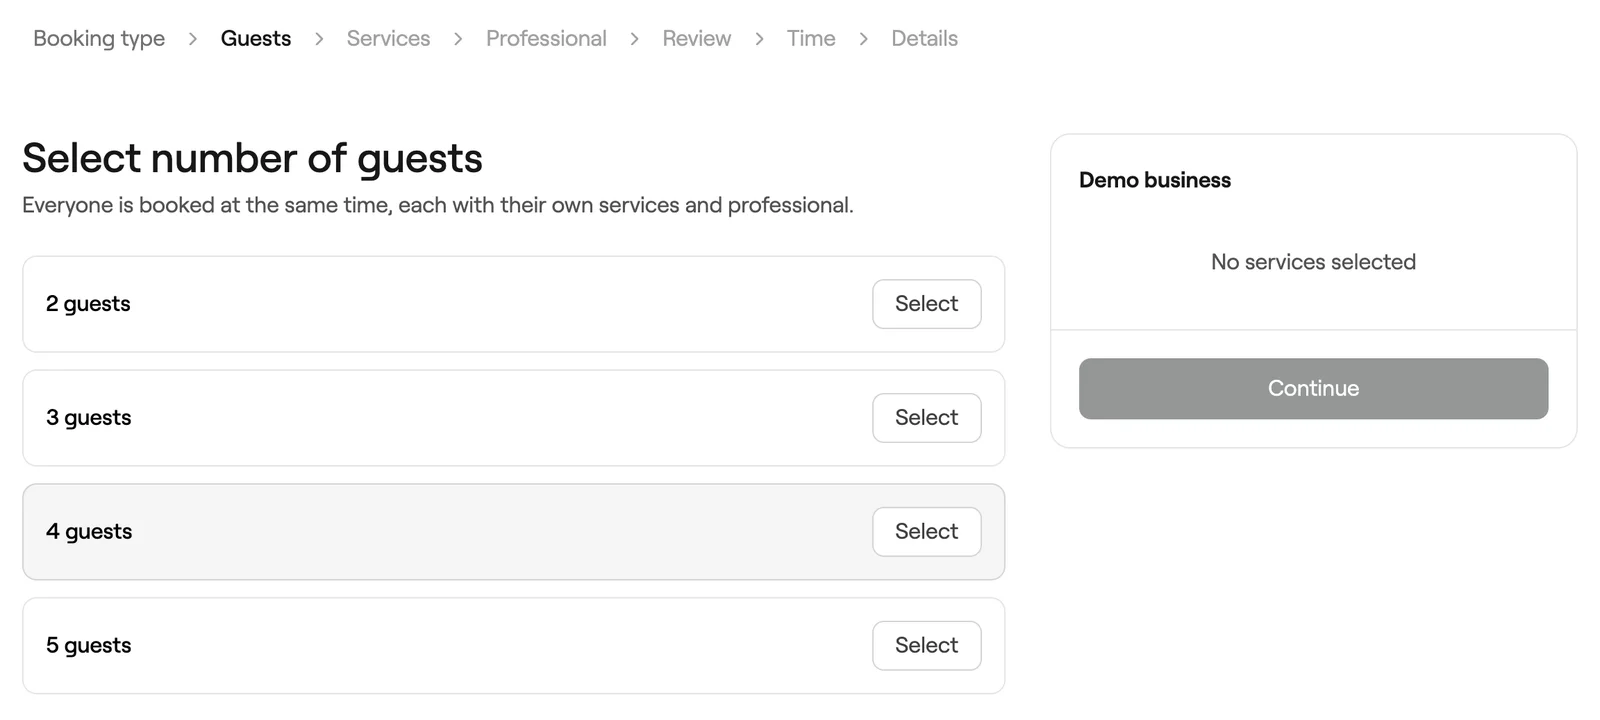The image size is (1600, 720).
Task: Click the highlighted 4 guests row
Action: click(513, 532)
